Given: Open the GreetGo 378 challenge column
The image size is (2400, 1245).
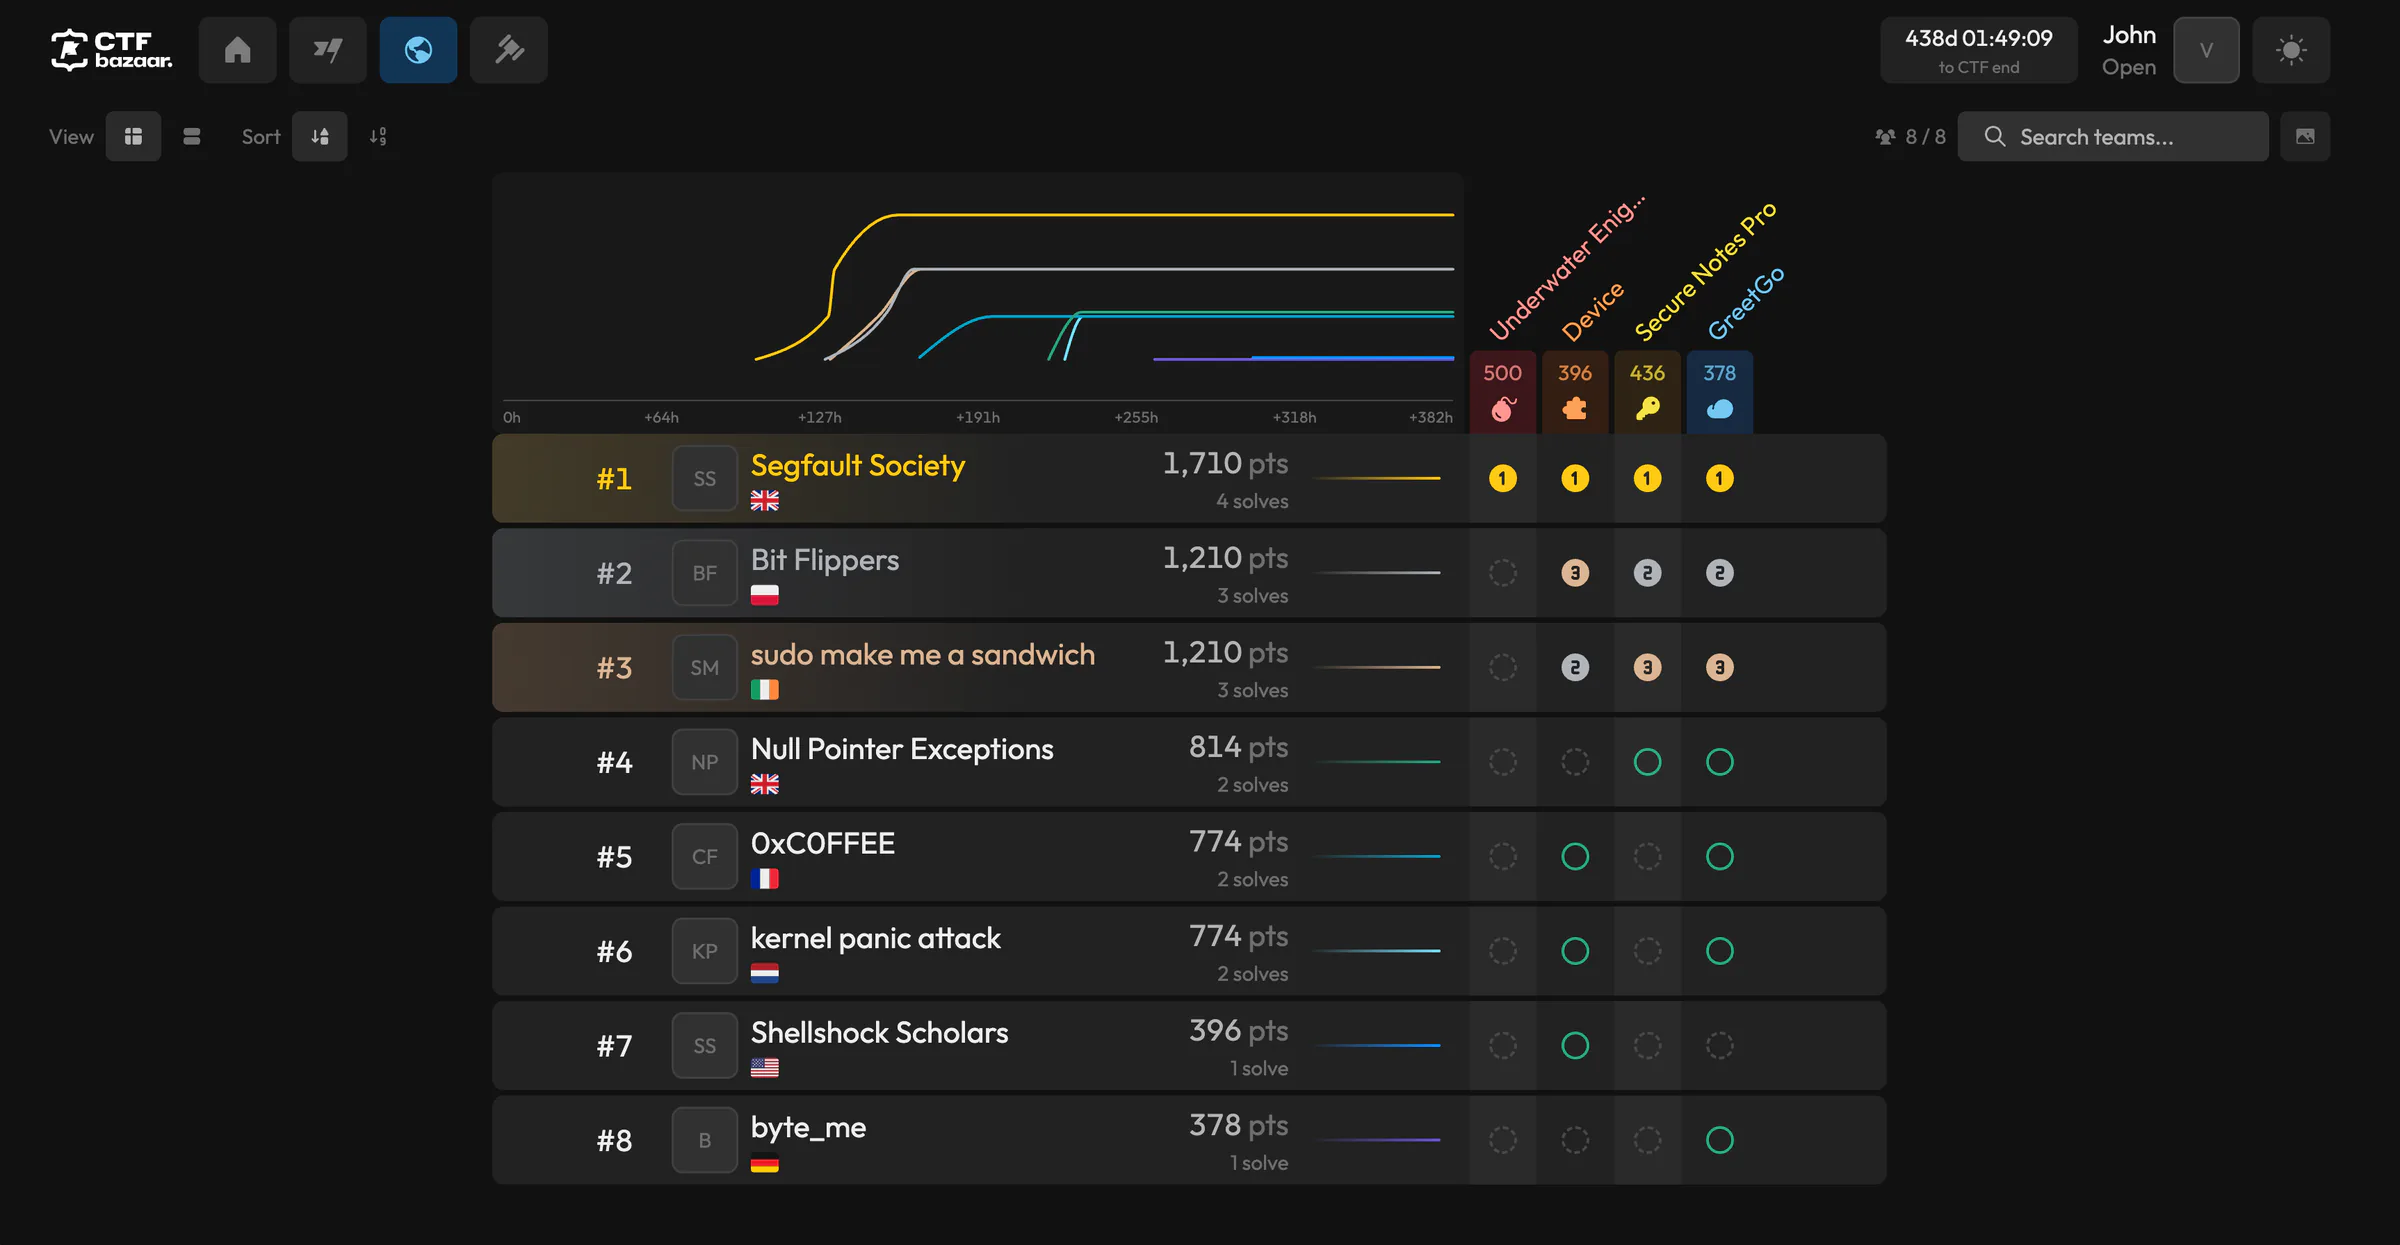Looking at the screenshot, I should [x=1720, y=391].
